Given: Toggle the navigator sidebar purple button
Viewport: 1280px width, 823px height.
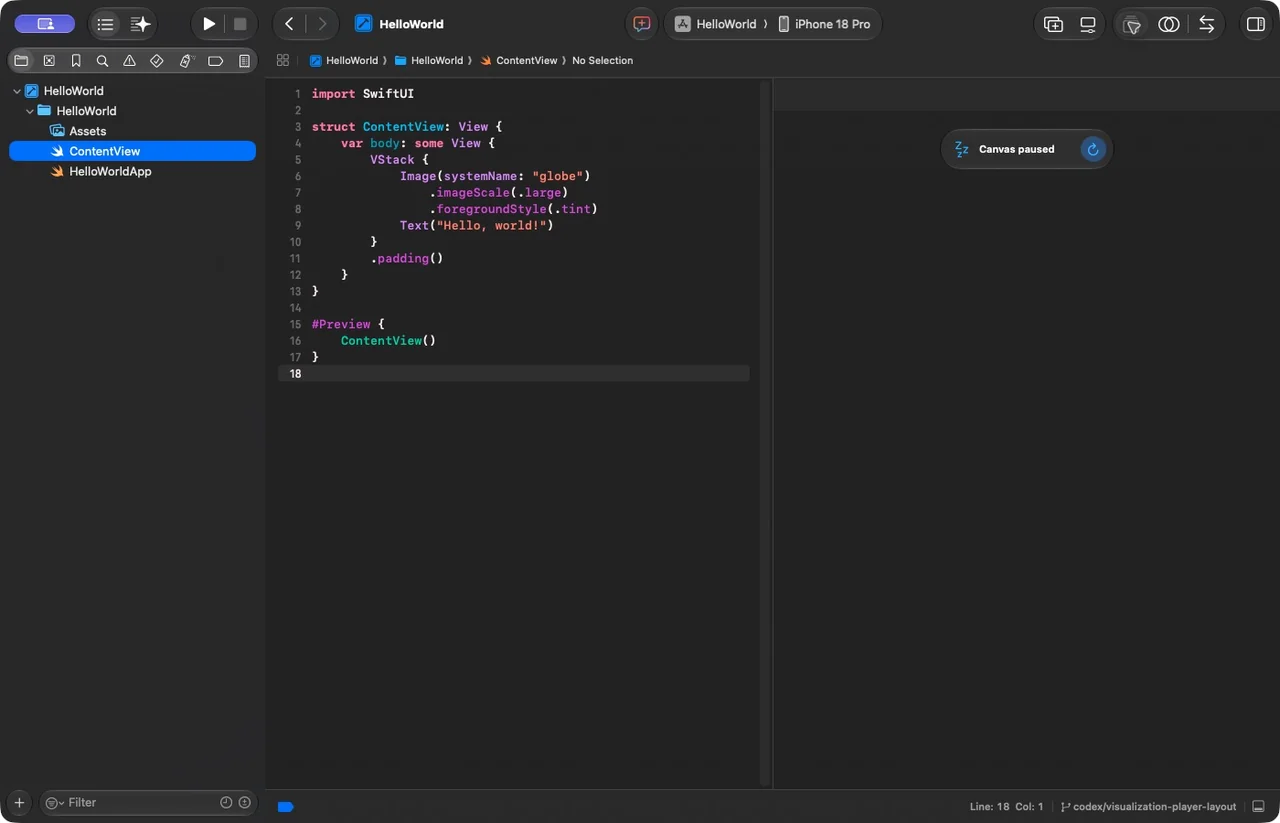Looking at the screenshot, I should click(x=44, y=24).
